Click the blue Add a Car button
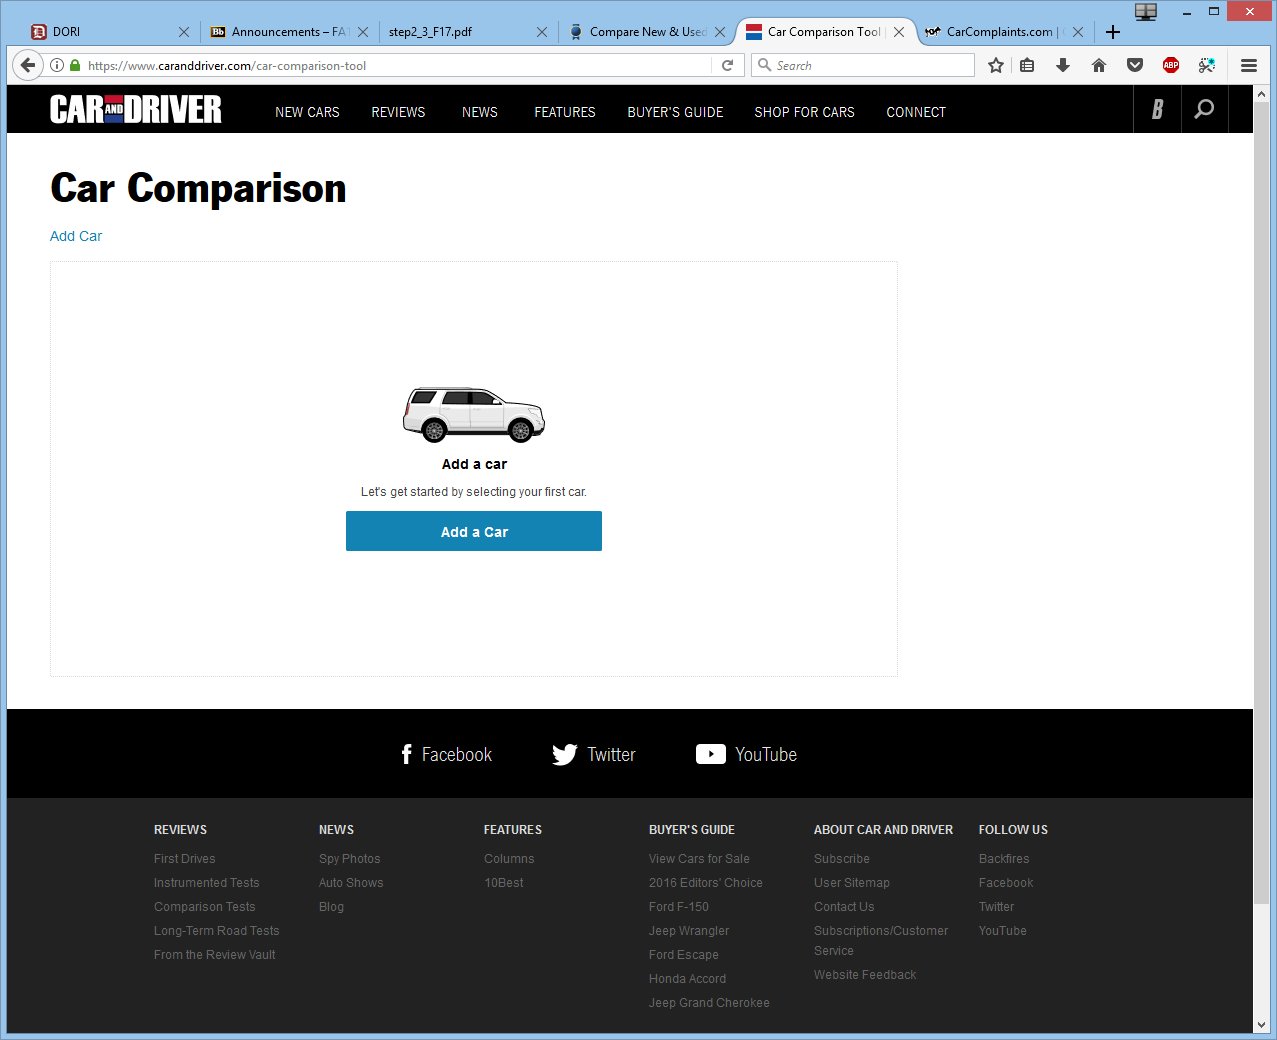 (474, 531)
